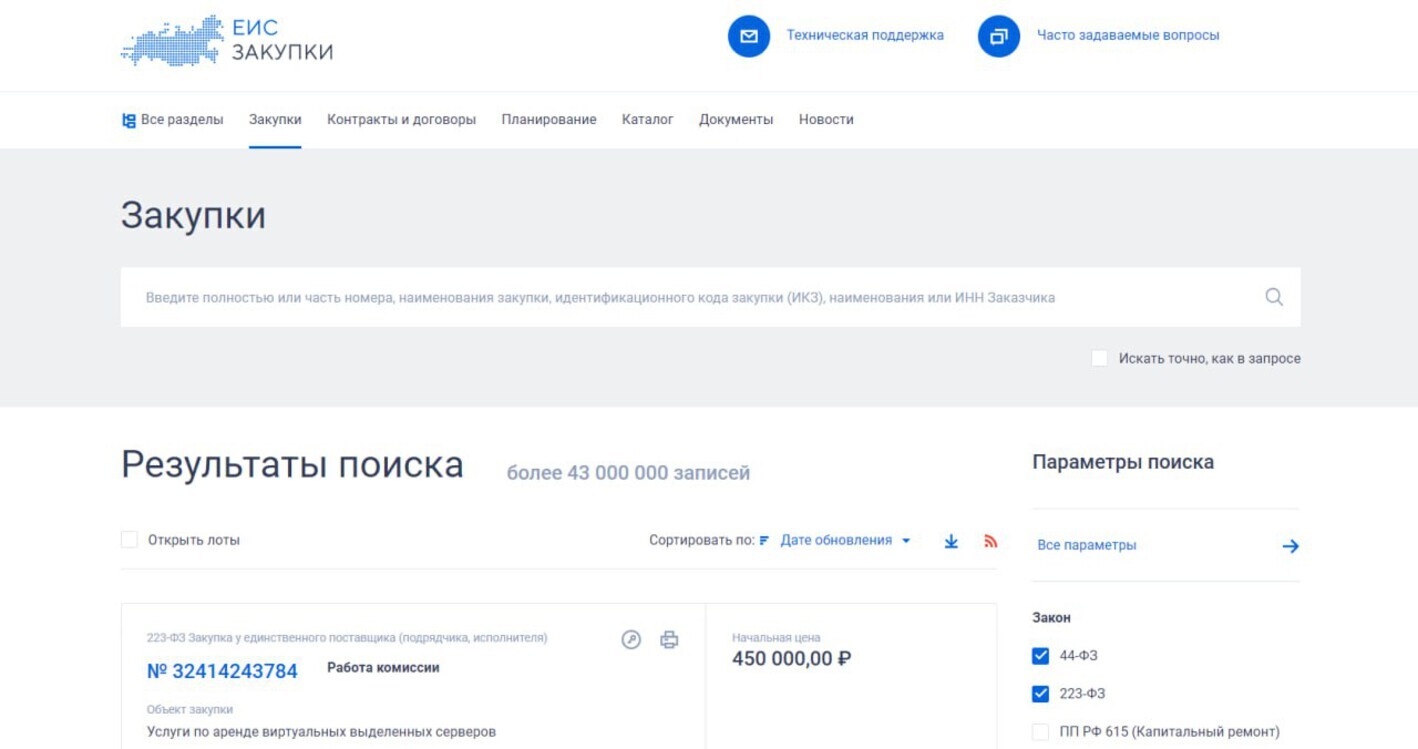Image resolution: width=1418 pixels, height=749 pixels.
Task: Download search results with arrow icon
Action: (x=951, y=541)
